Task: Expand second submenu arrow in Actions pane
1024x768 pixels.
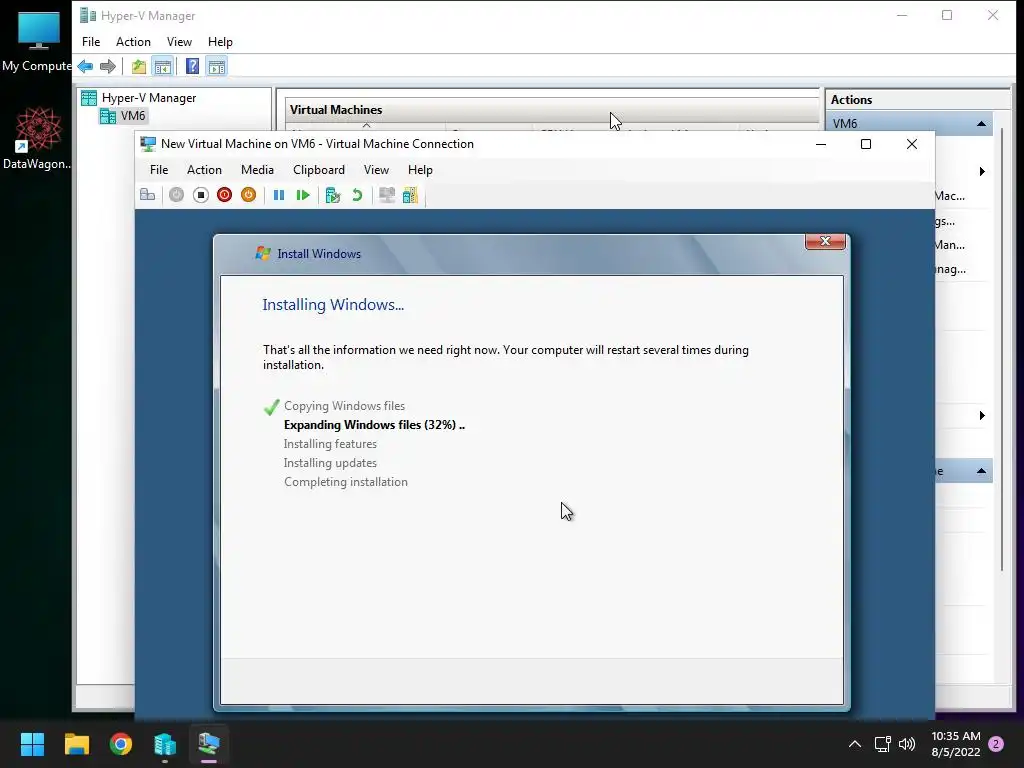Action: pyautogui.click(x=982, y=415)
